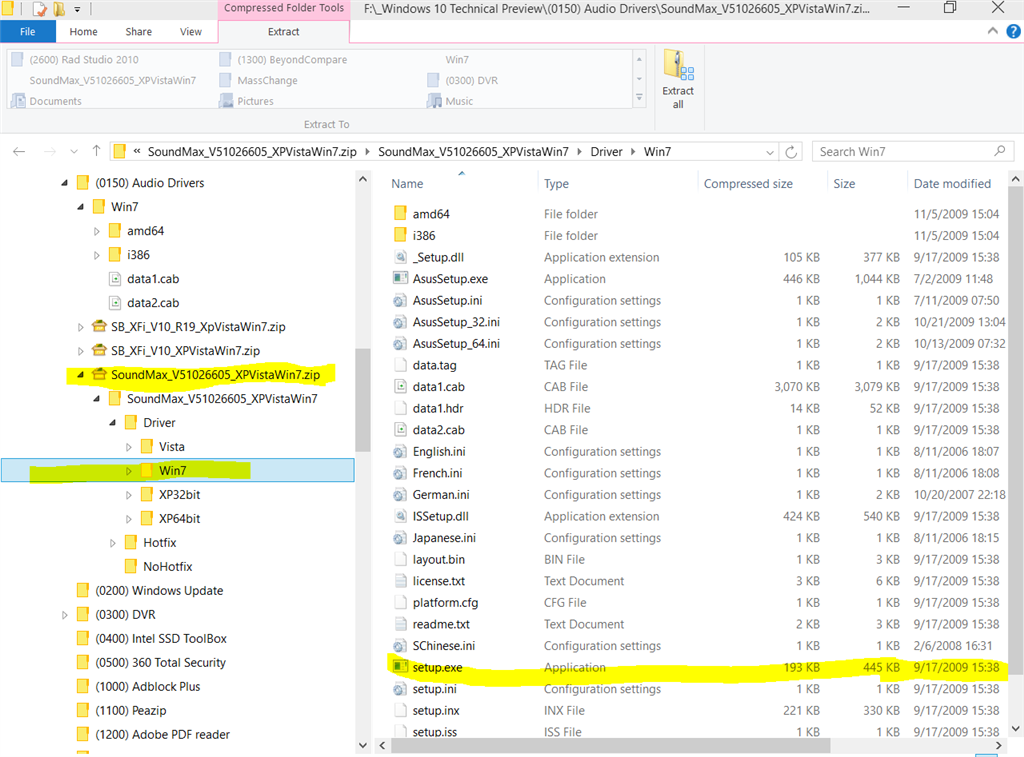
Task: Select the platform.cfg file name
Action: (x=445, y=602)
